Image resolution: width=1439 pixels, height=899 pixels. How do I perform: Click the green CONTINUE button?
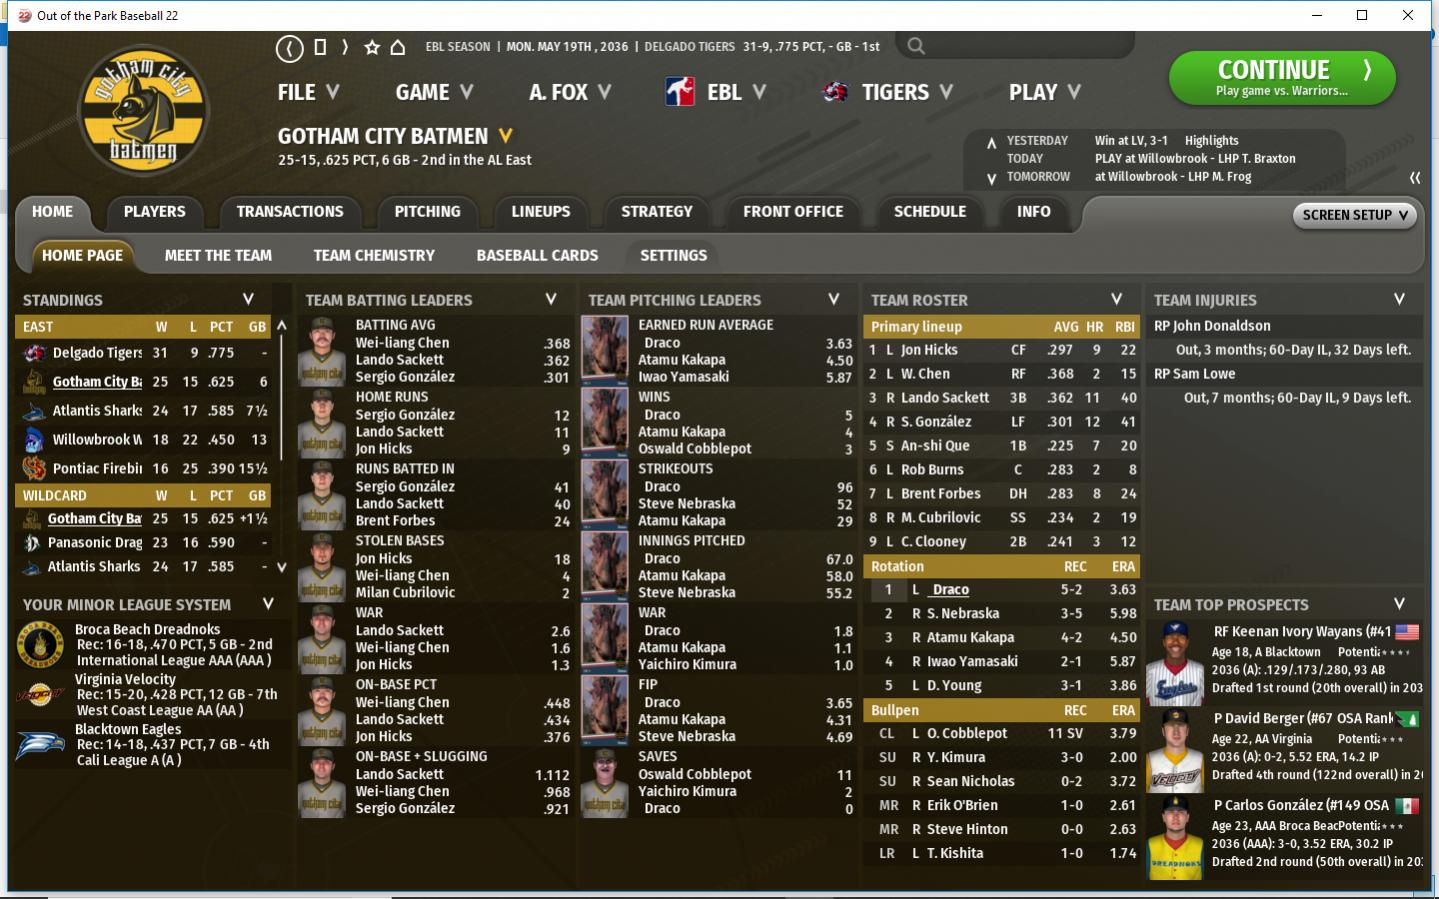click(1282, 78)
